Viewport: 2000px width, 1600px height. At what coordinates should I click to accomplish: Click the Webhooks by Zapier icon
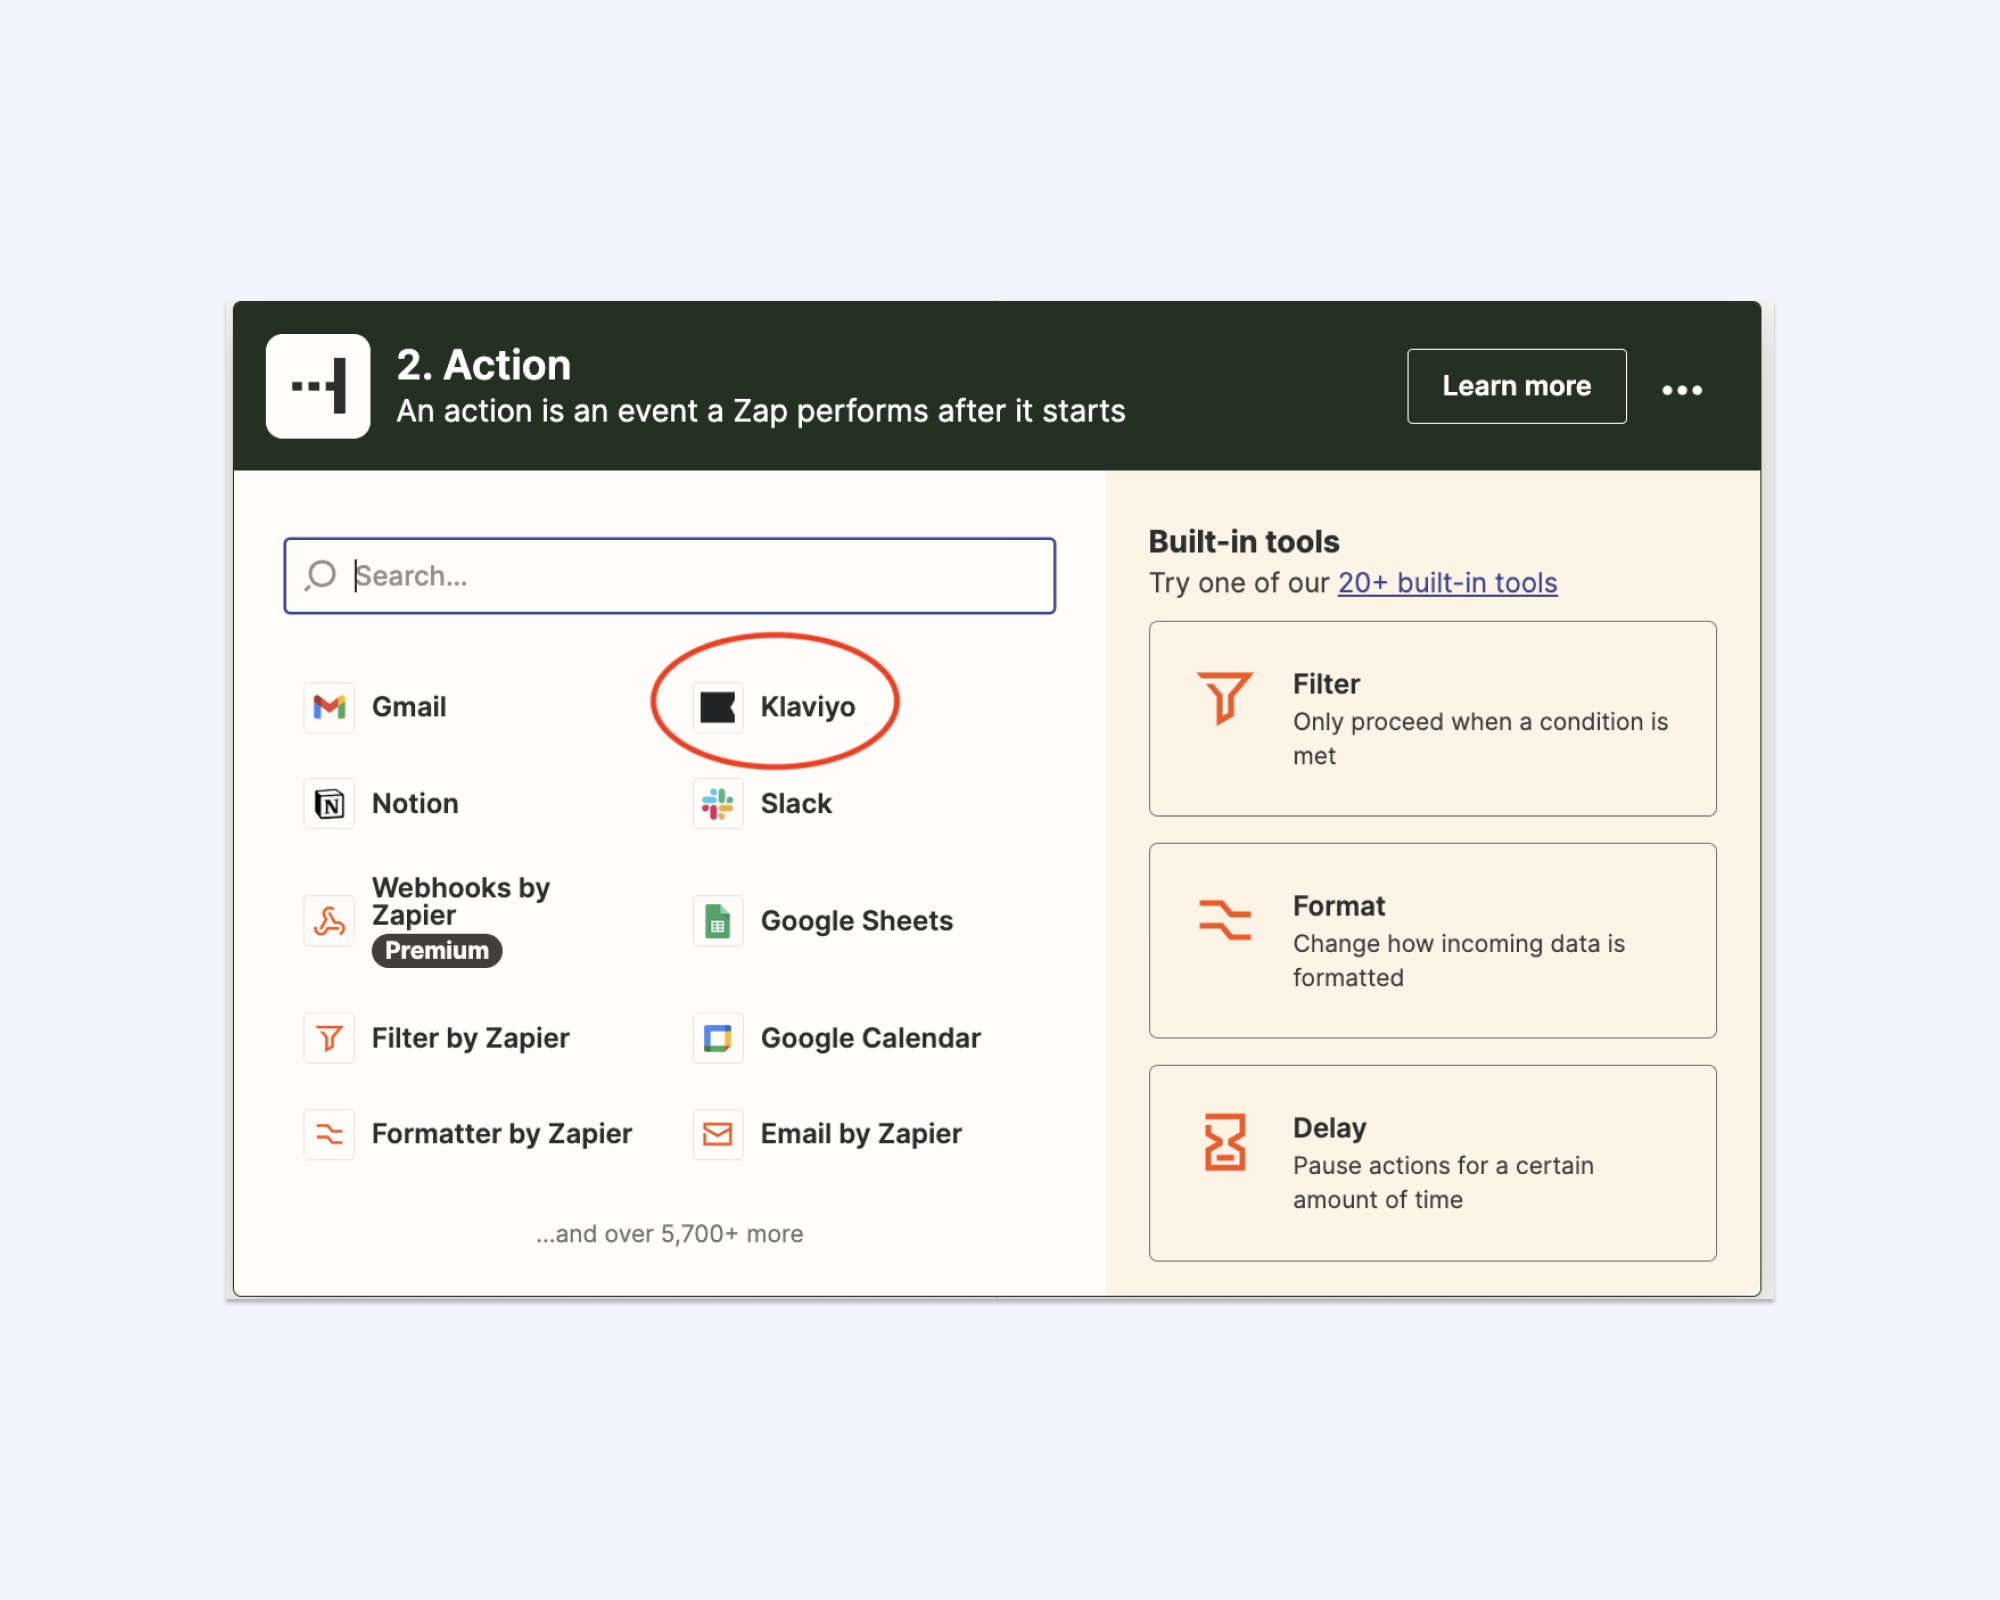pyautogui.click(x=329, y=921)
